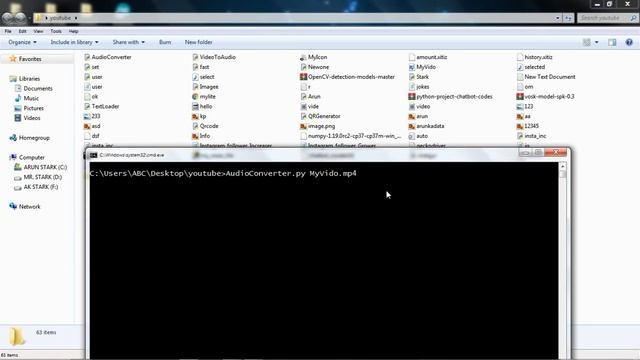Open Homegroup in navigation pane
Screen dimensions: 640x360
(34, 138)
